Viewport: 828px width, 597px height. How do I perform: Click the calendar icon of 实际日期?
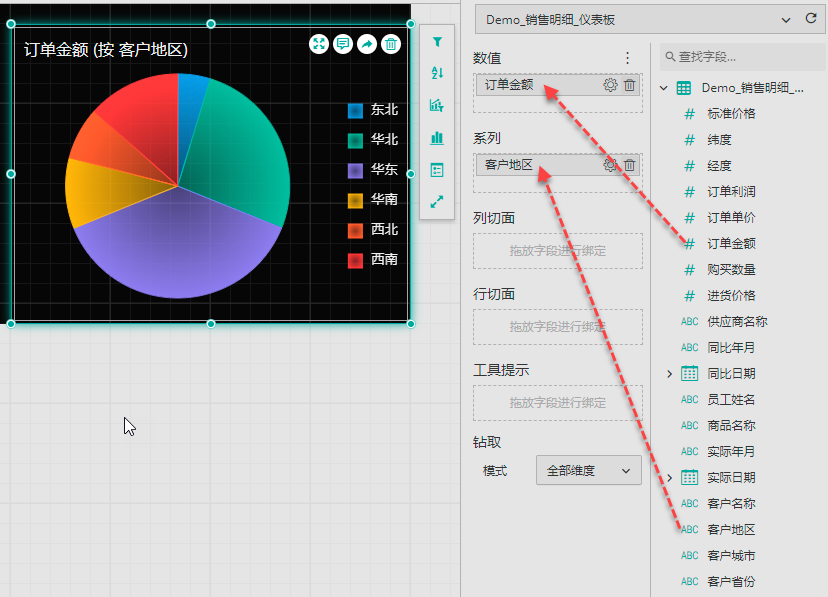click(689, 478)
